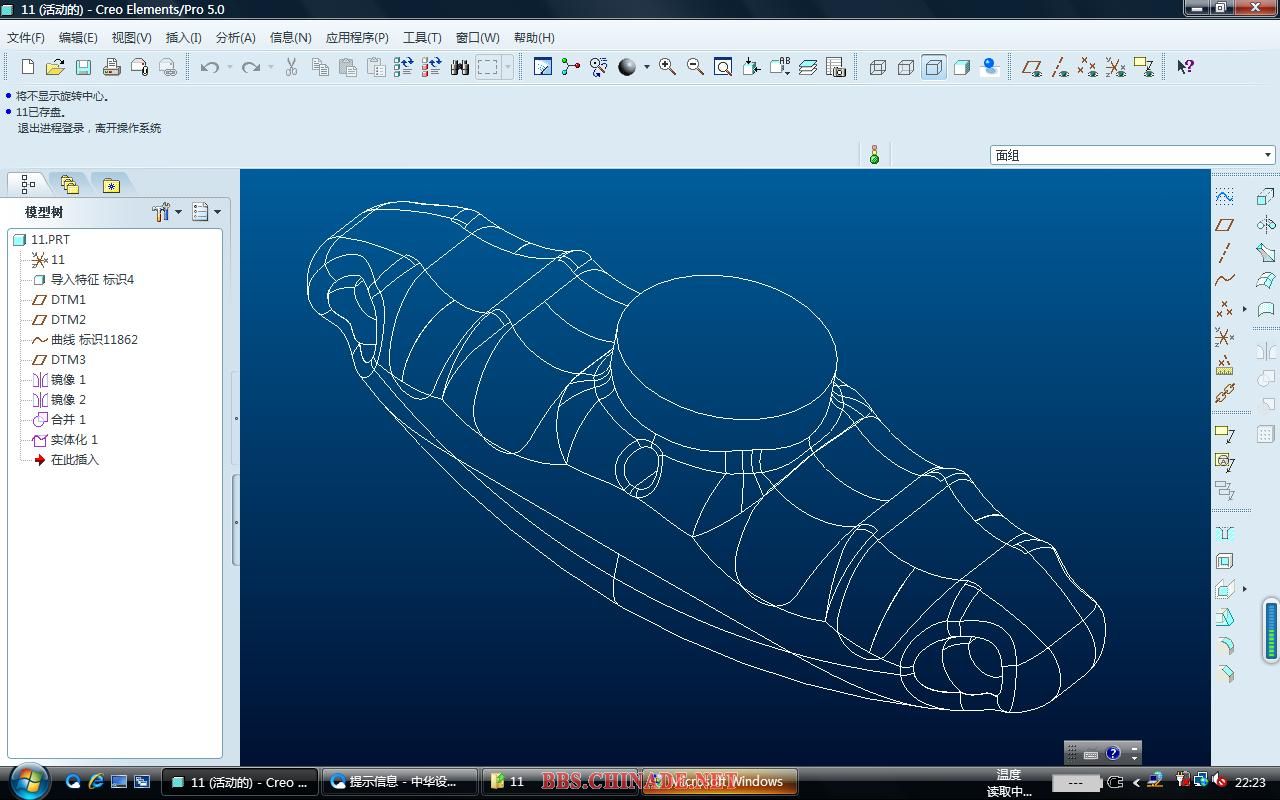1280x800 pixels.
Task: Refit the model to the screen
Action: [723, 67]
